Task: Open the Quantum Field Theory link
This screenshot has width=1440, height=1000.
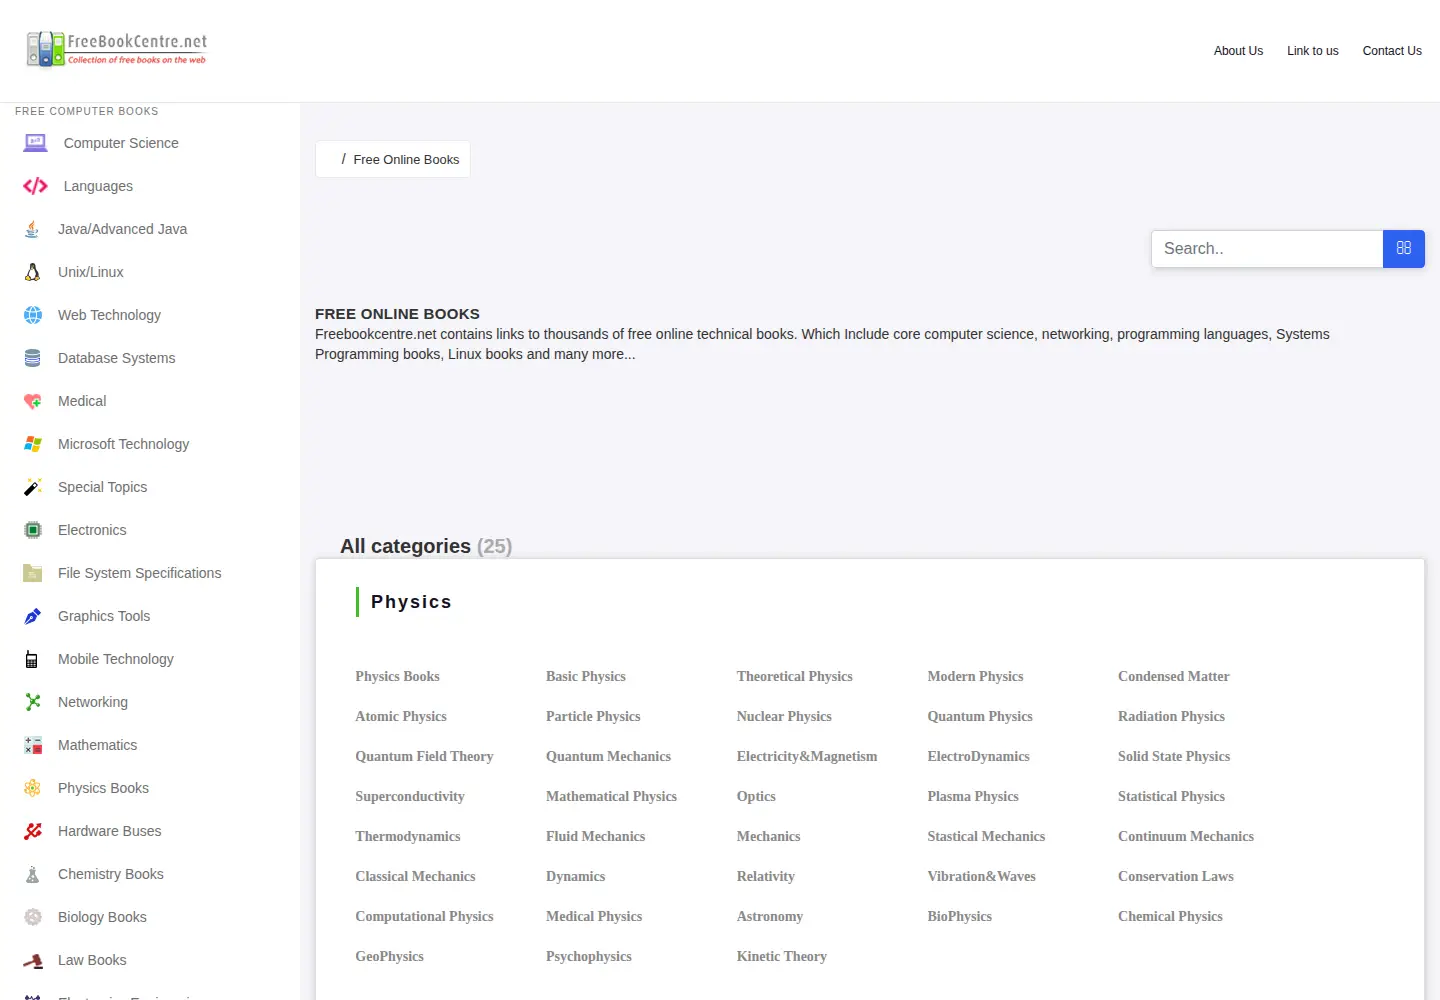Action: 424,756
